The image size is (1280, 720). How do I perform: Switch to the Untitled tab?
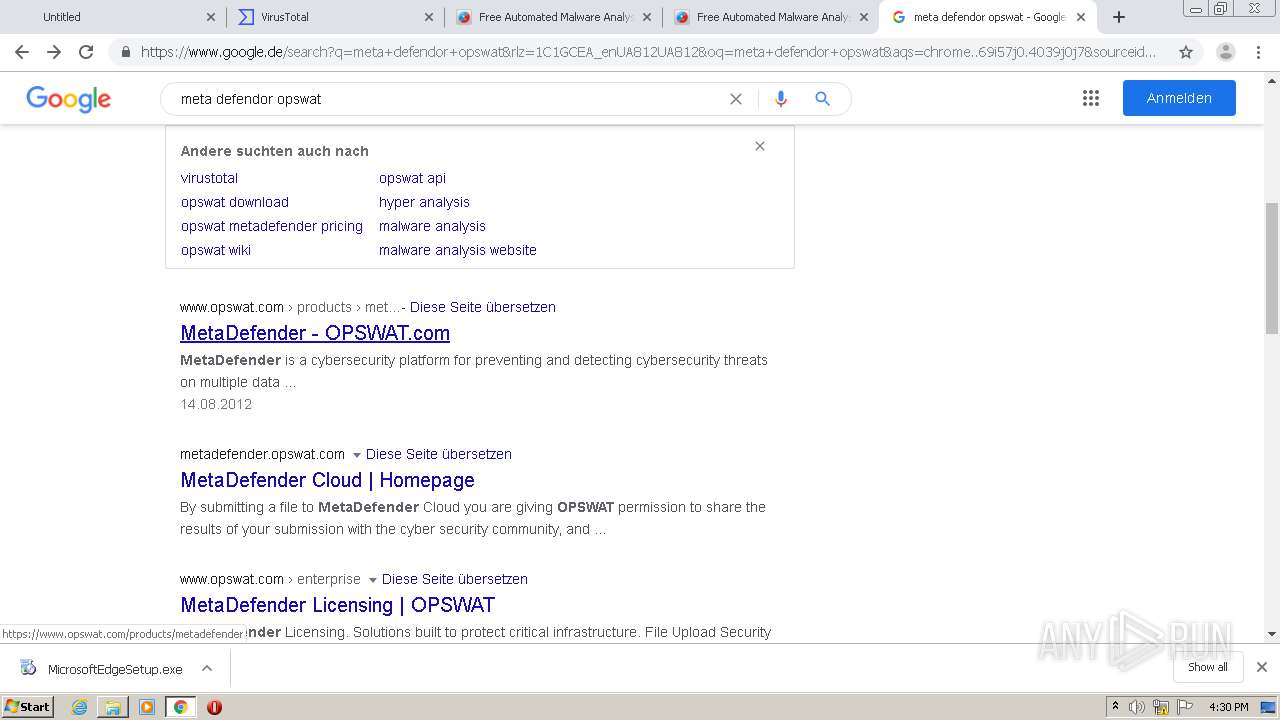pos(113,17)
